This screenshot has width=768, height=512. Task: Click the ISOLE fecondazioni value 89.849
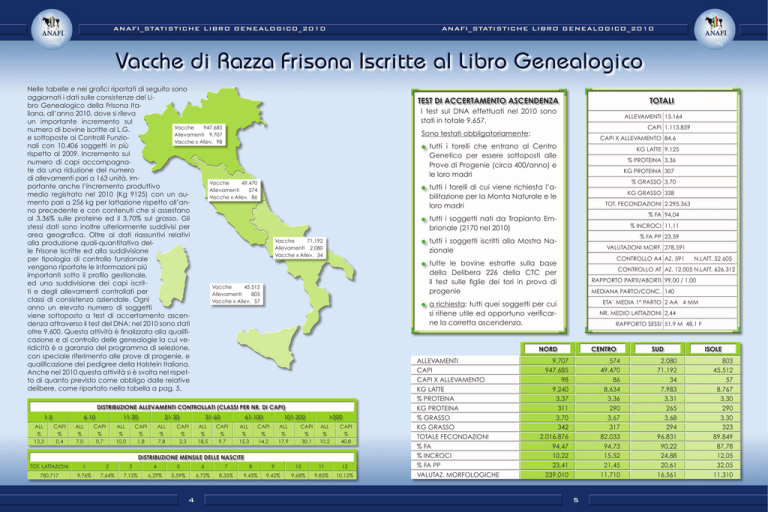point(723,437)
